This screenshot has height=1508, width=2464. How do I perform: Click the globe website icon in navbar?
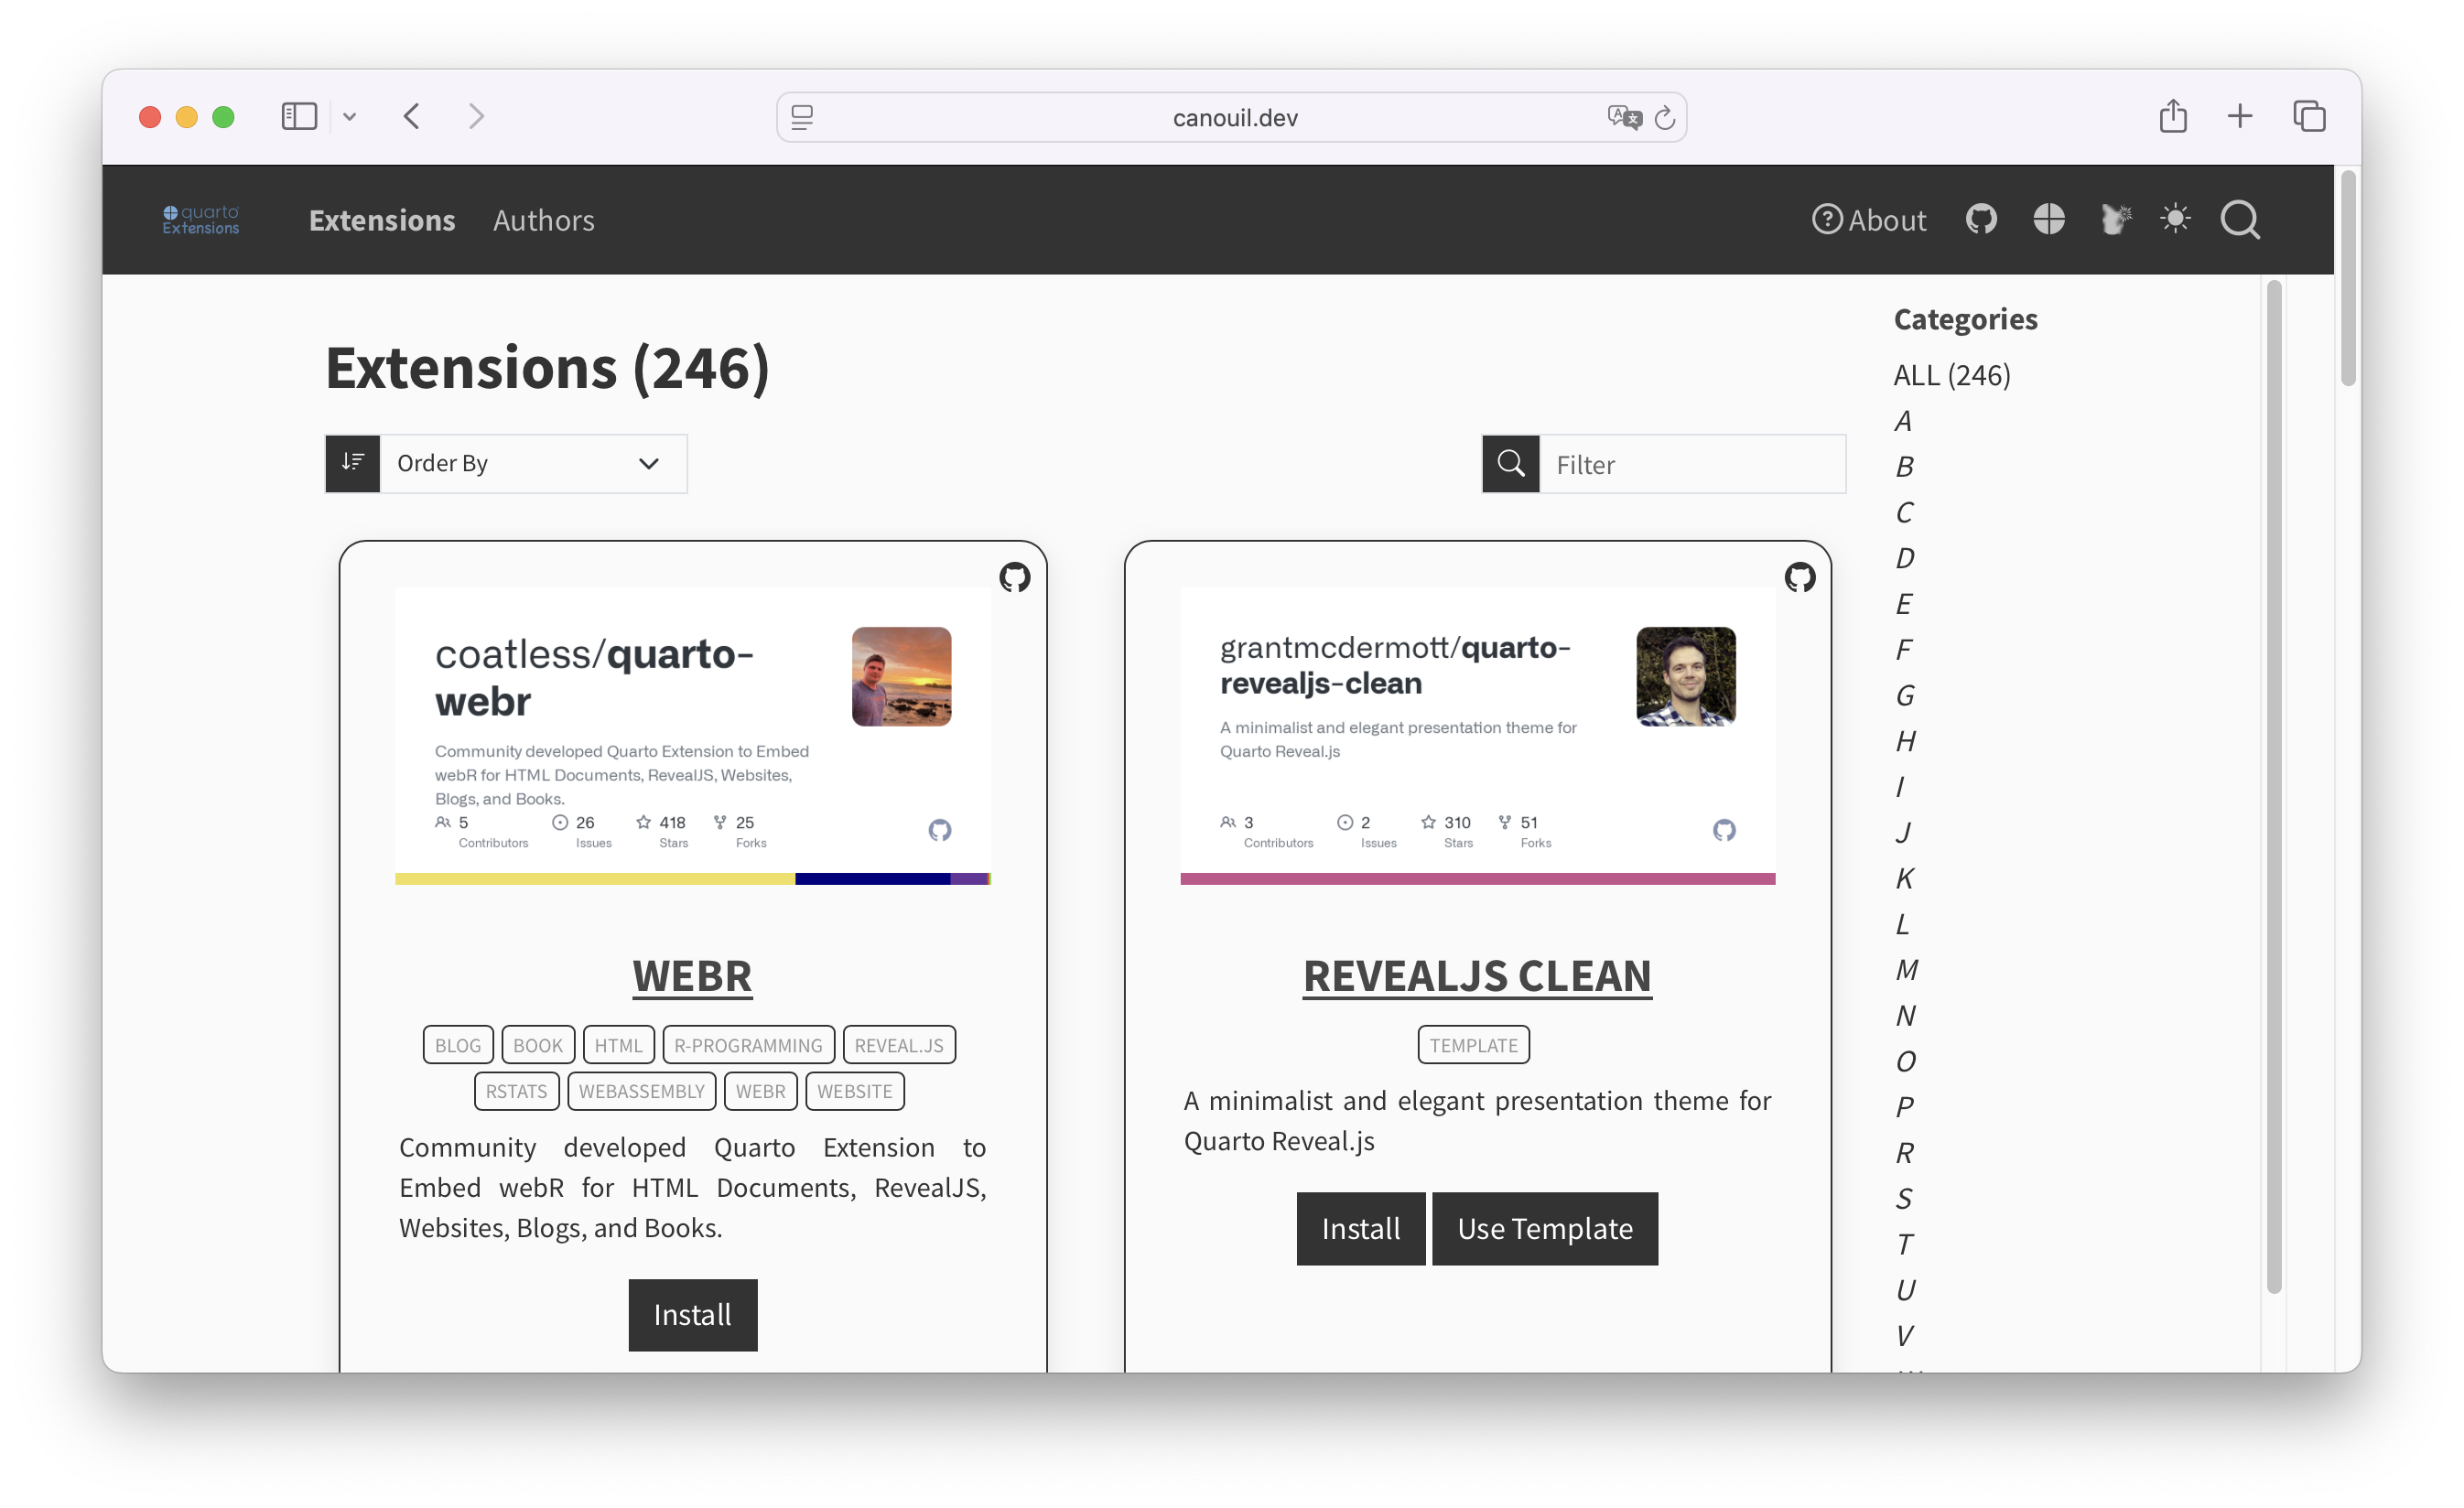[2048, 219]
